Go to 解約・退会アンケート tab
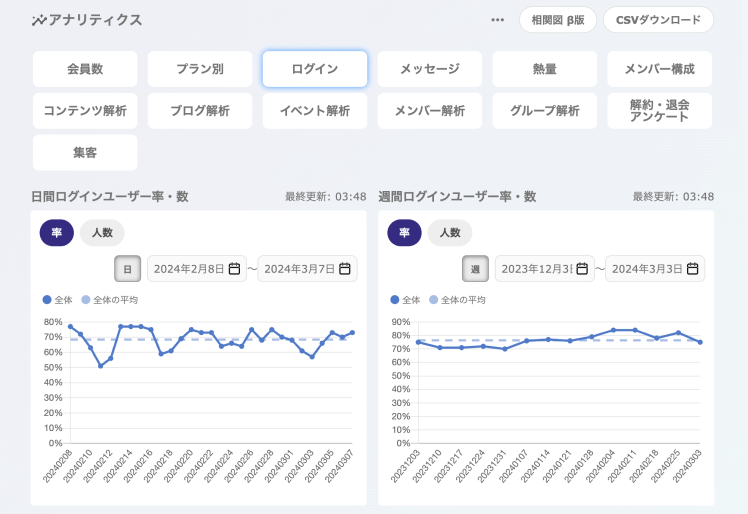 pyautogui.click(x=659, y=111)
